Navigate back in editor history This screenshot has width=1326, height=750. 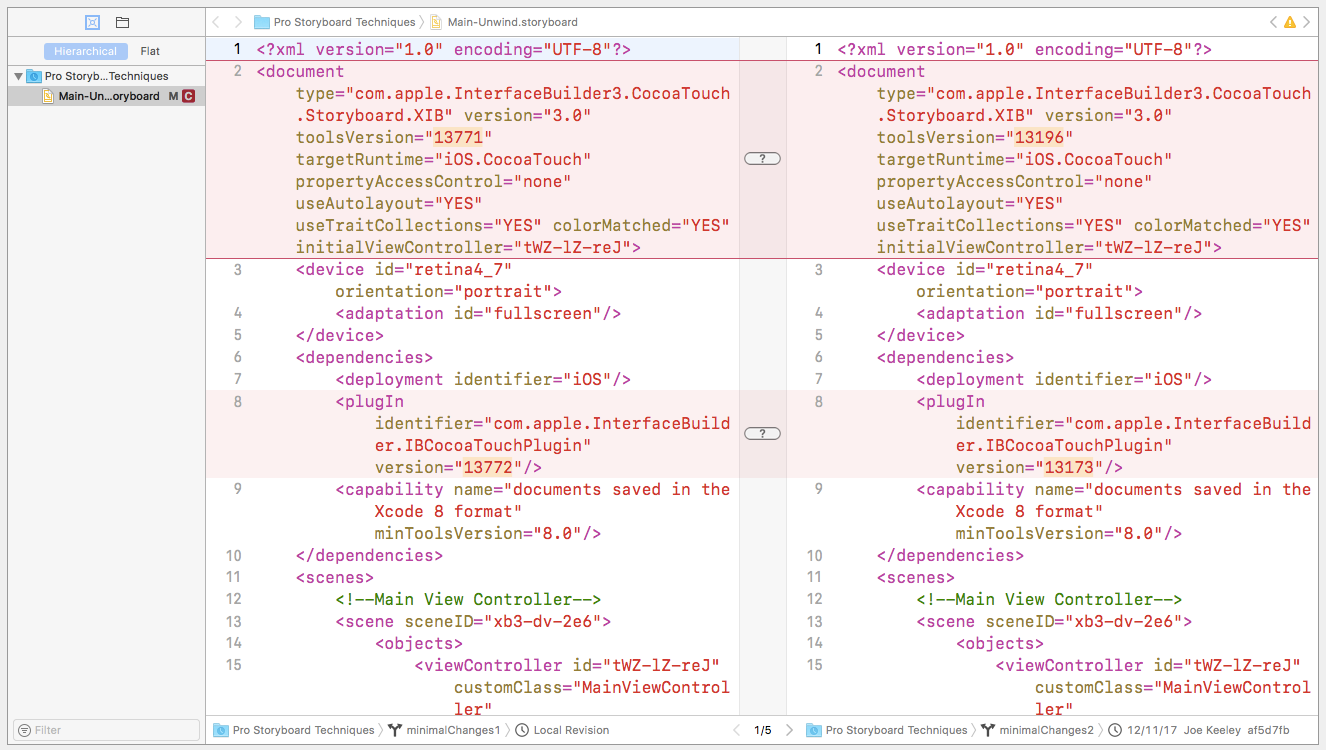[x=216, y=22]
